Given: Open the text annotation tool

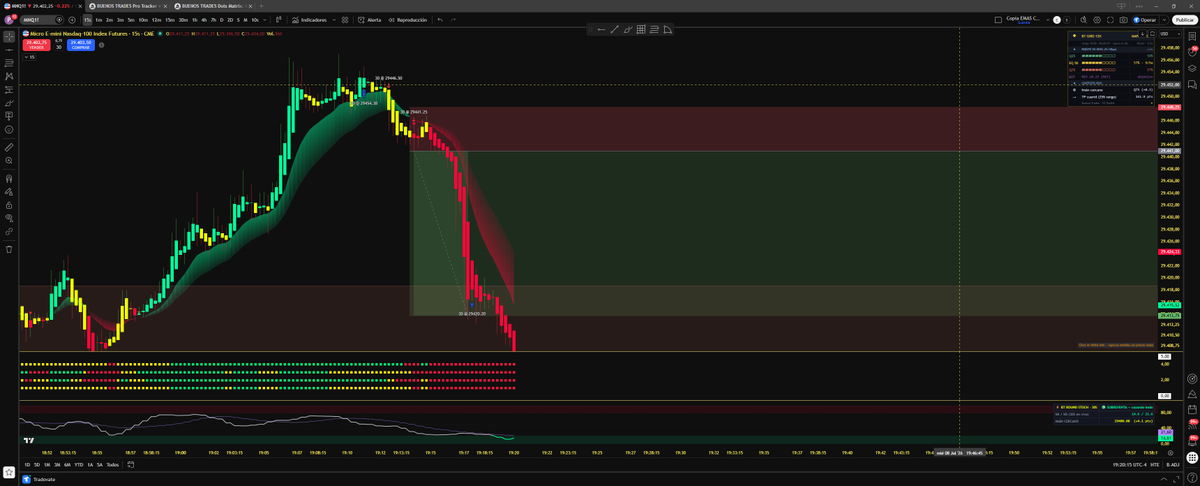Looking at the screenshot, I should (9, 116).
